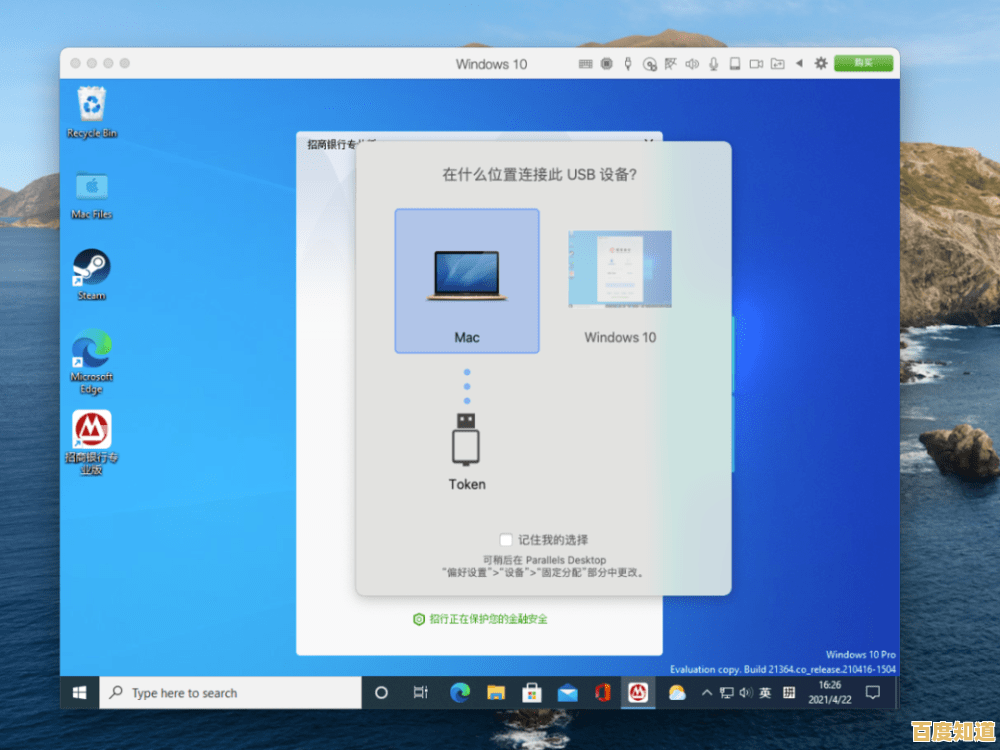Open Steam from the desktop

[x=91, y=270]
